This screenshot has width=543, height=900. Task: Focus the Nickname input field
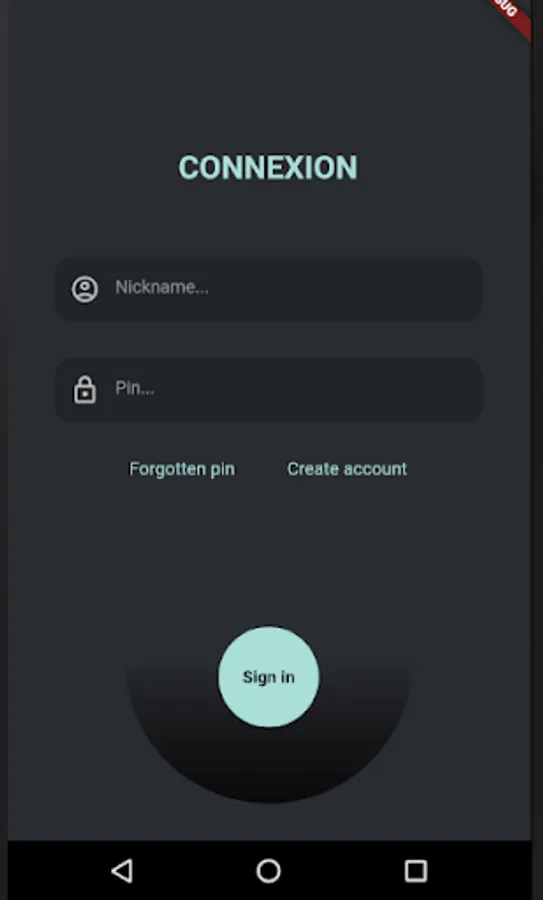click(268, 289)
